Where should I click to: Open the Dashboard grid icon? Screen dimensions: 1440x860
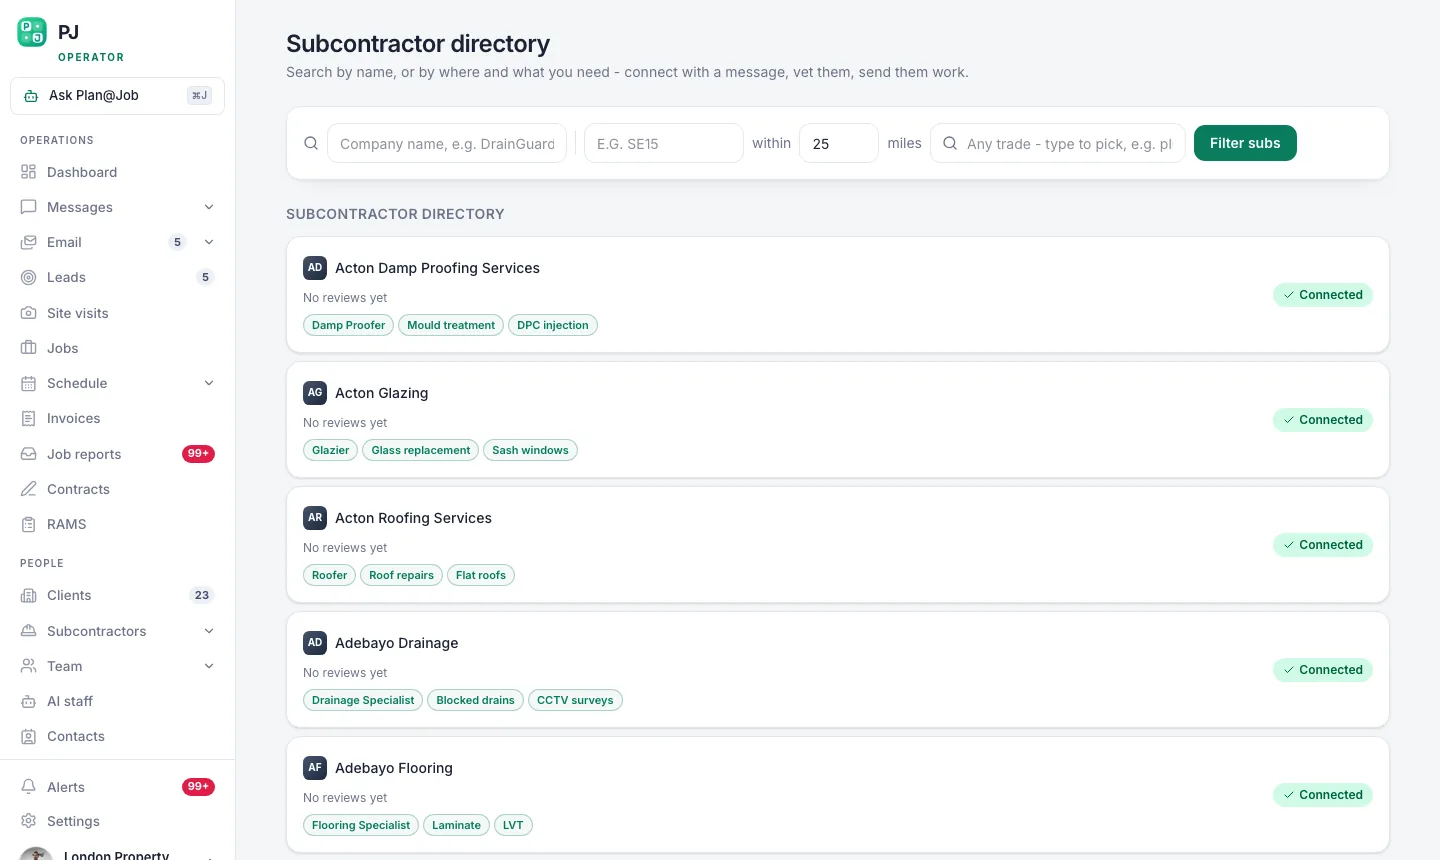pos(28,172)
